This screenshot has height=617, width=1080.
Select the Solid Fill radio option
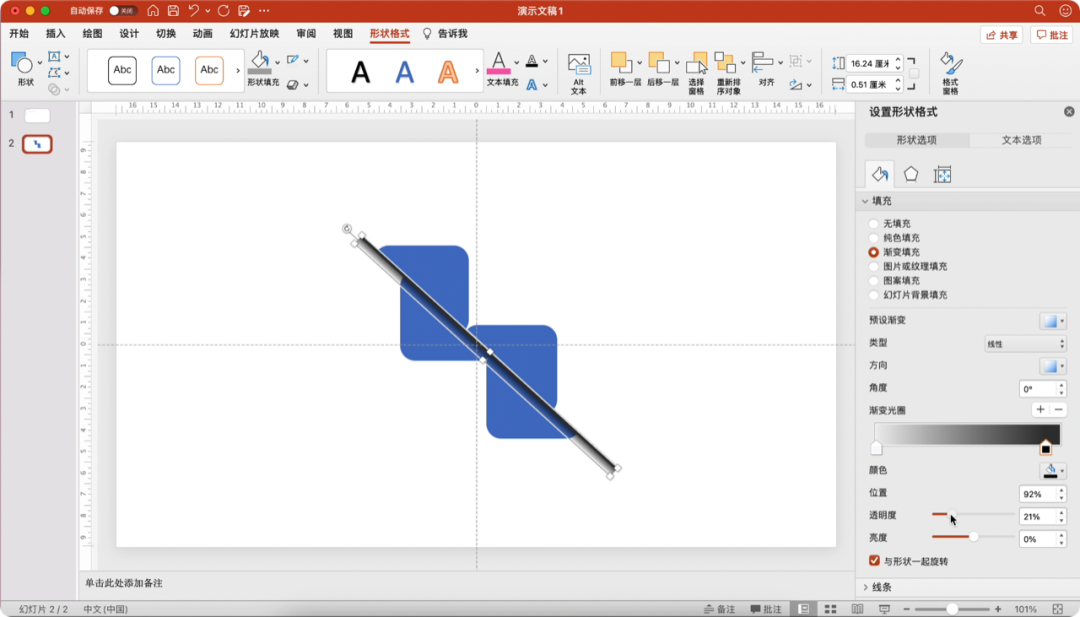[x=873, y=238]
